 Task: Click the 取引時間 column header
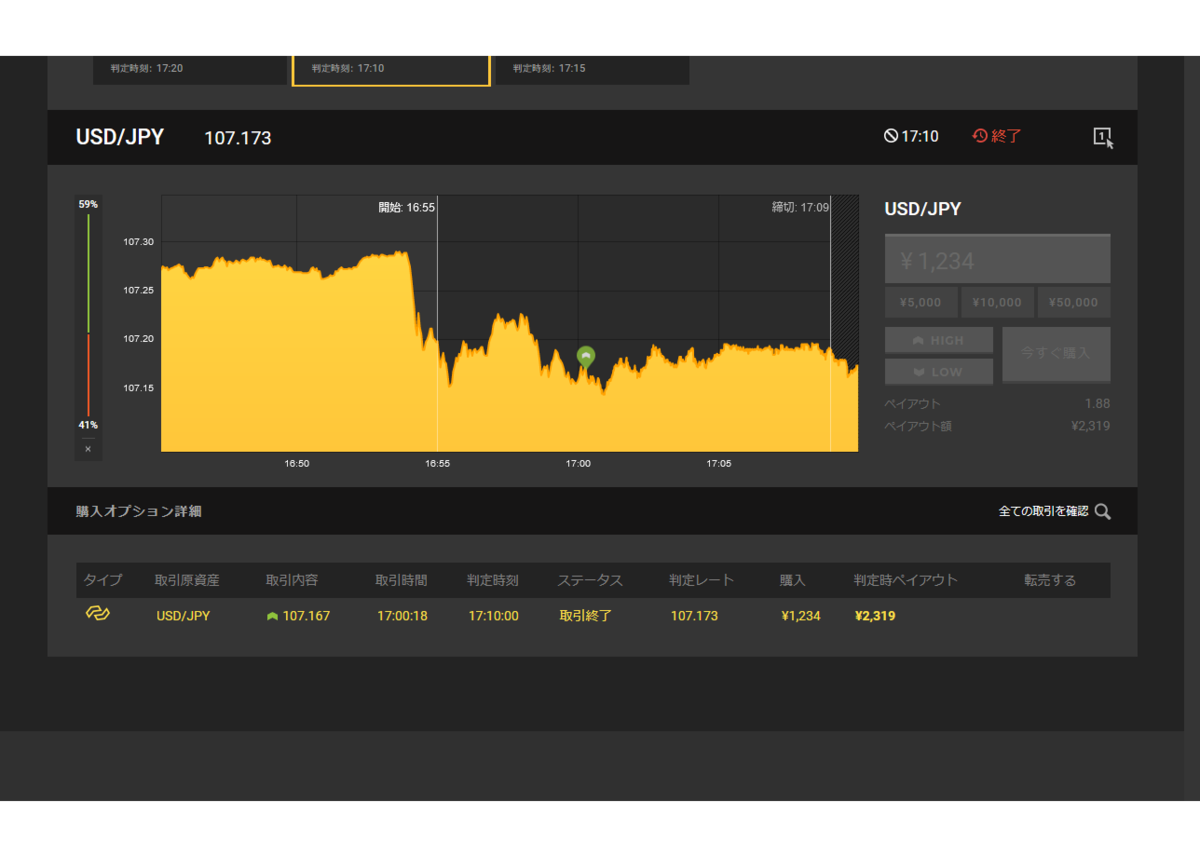click(x=401, y=580)
